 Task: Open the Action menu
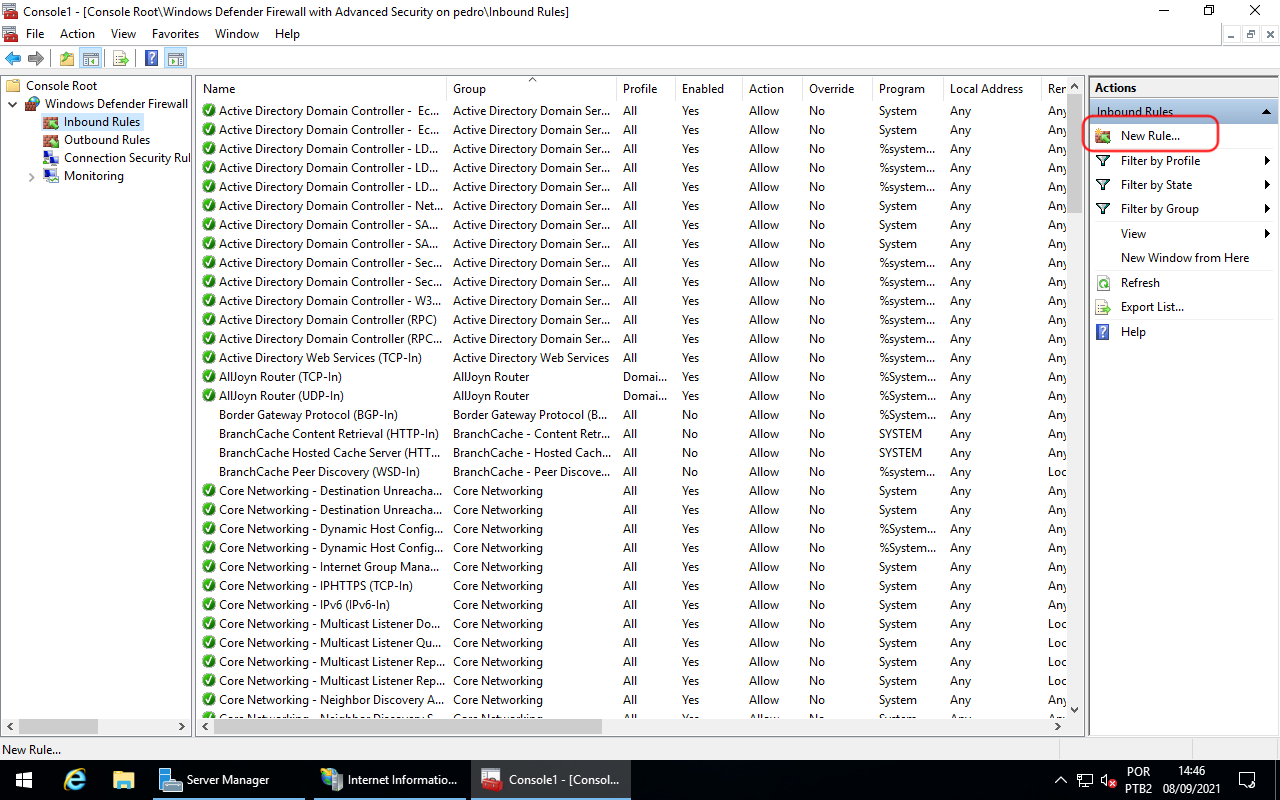77,34
